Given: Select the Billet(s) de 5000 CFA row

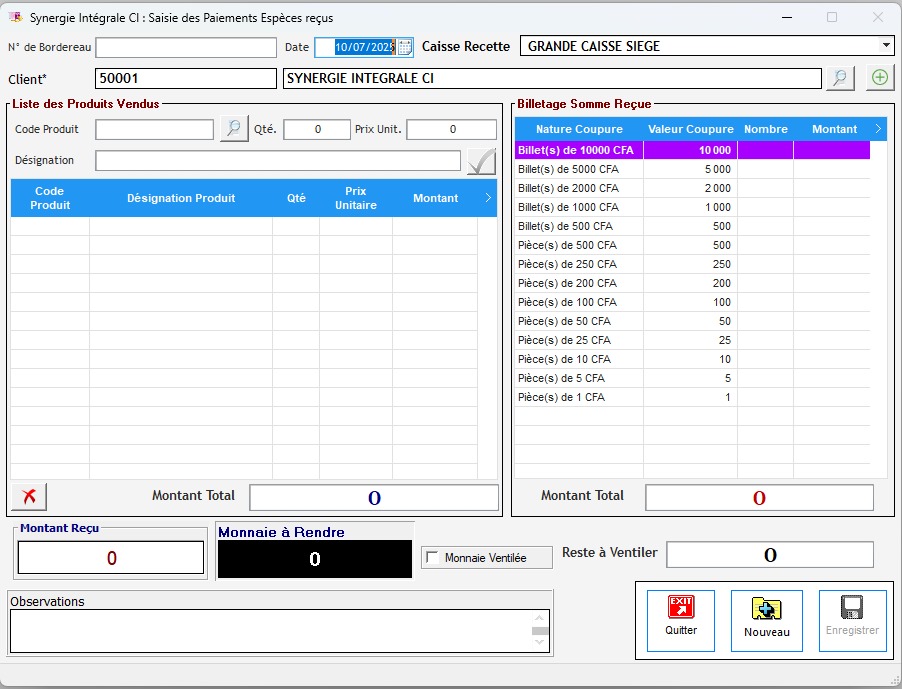Looking at the screenshot, I should point(579,169).
